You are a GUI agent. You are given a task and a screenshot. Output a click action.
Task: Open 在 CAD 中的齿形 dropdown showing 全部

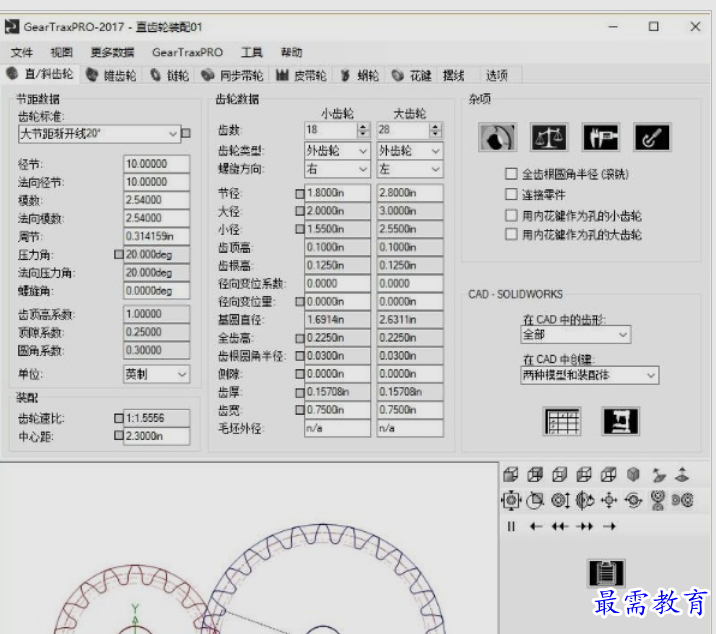(x=575, y=335)
